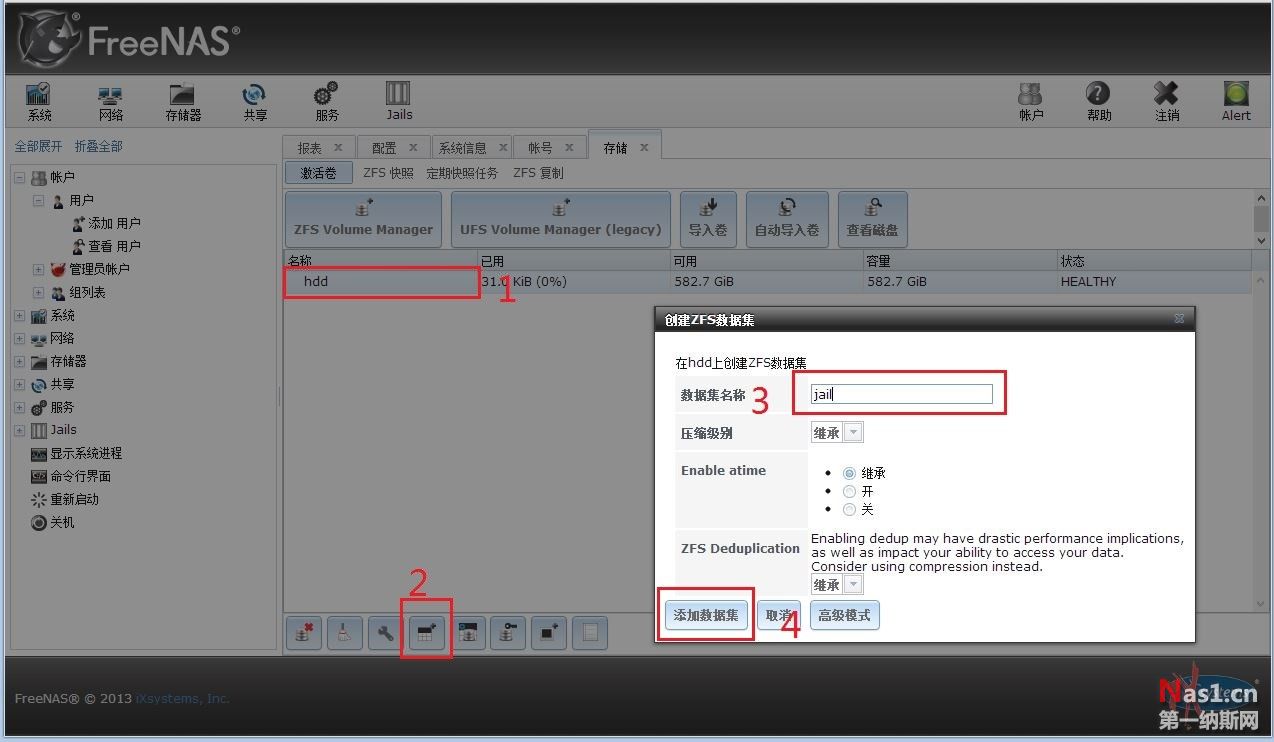Click the 查看磁盘 button
Screen dimensions: 1274x742
point(872,219)
